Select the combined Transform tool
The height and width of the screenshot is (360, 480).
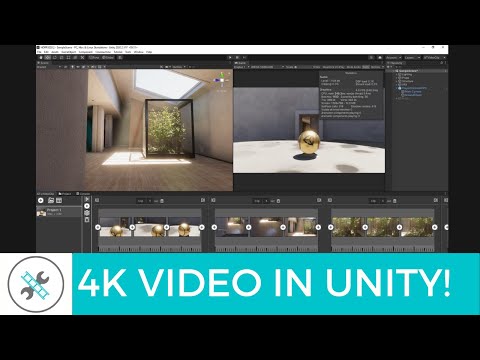75,58
